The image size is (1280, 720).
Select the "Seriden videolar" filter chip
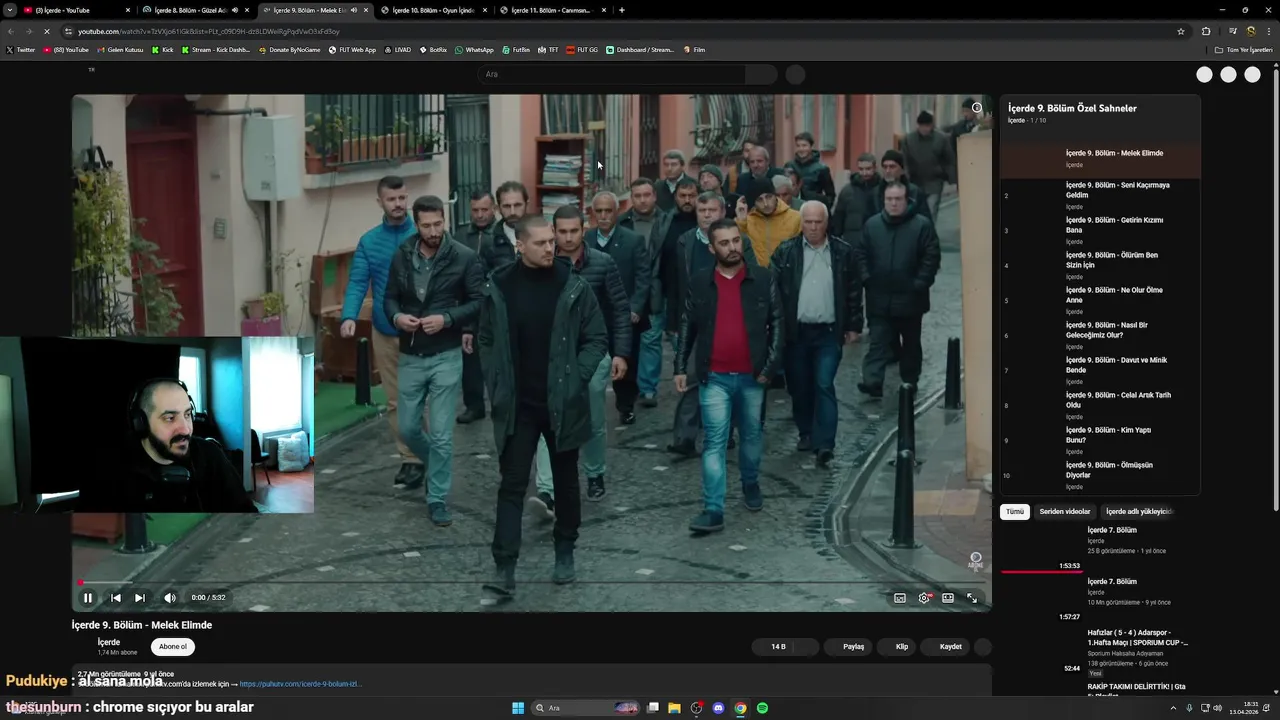tap(1065, 512)
